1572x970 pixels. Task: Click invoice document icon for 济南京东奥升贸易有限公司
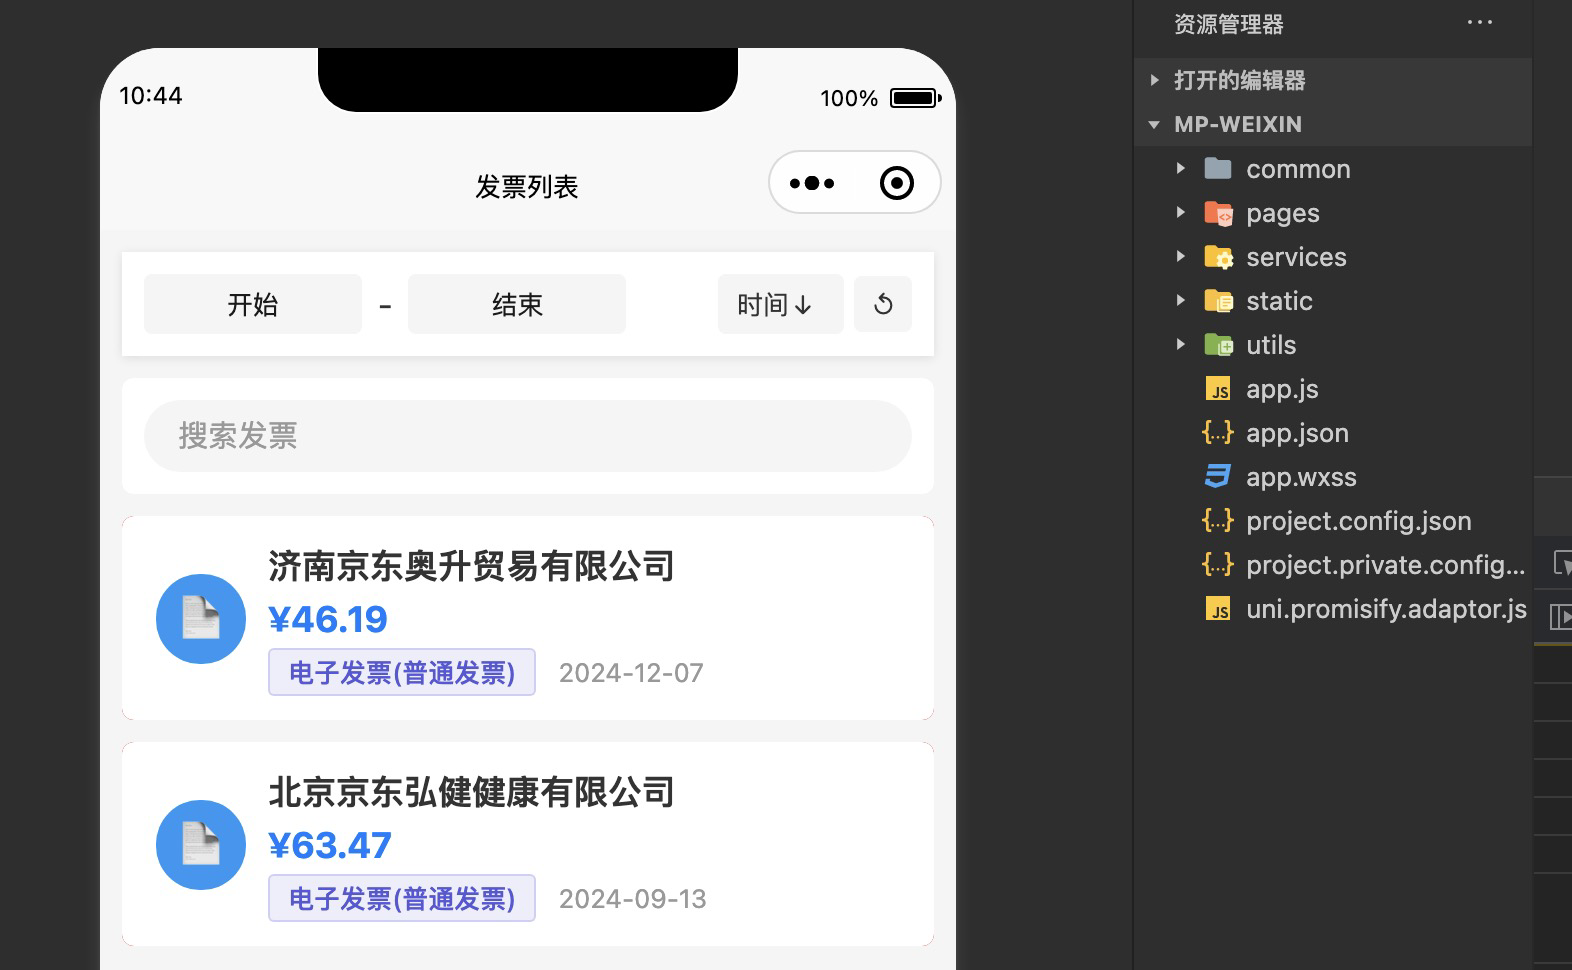pyautogui.click(x=201, y=619)
